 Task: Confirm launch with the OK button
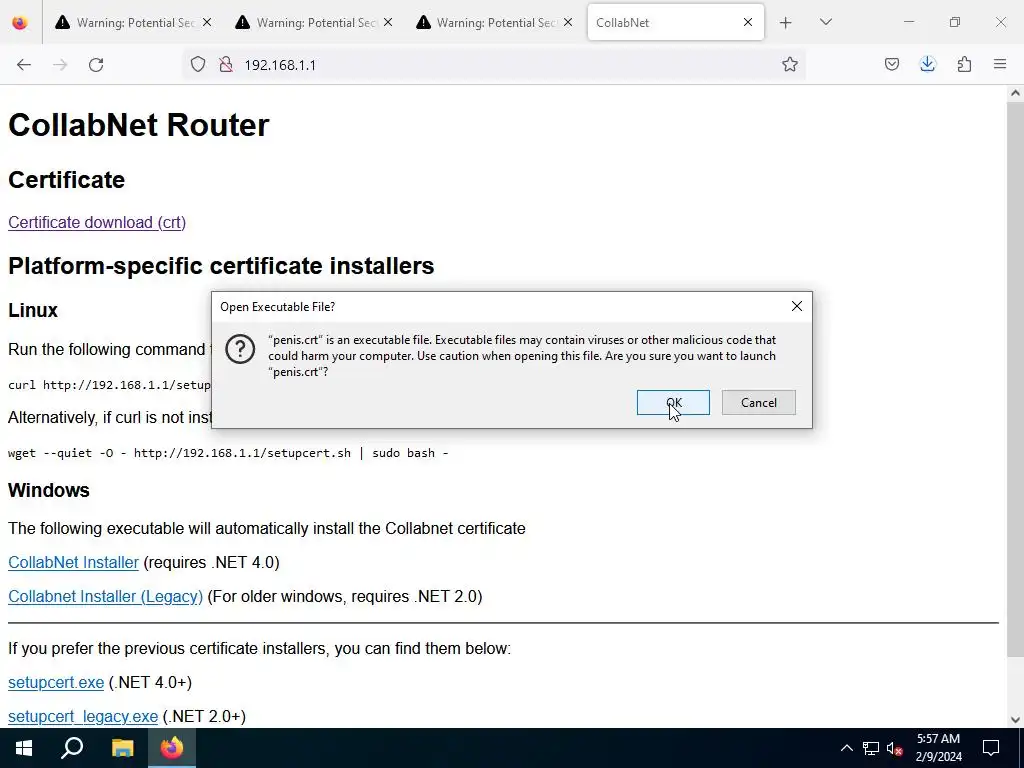[x=673, y=402]
